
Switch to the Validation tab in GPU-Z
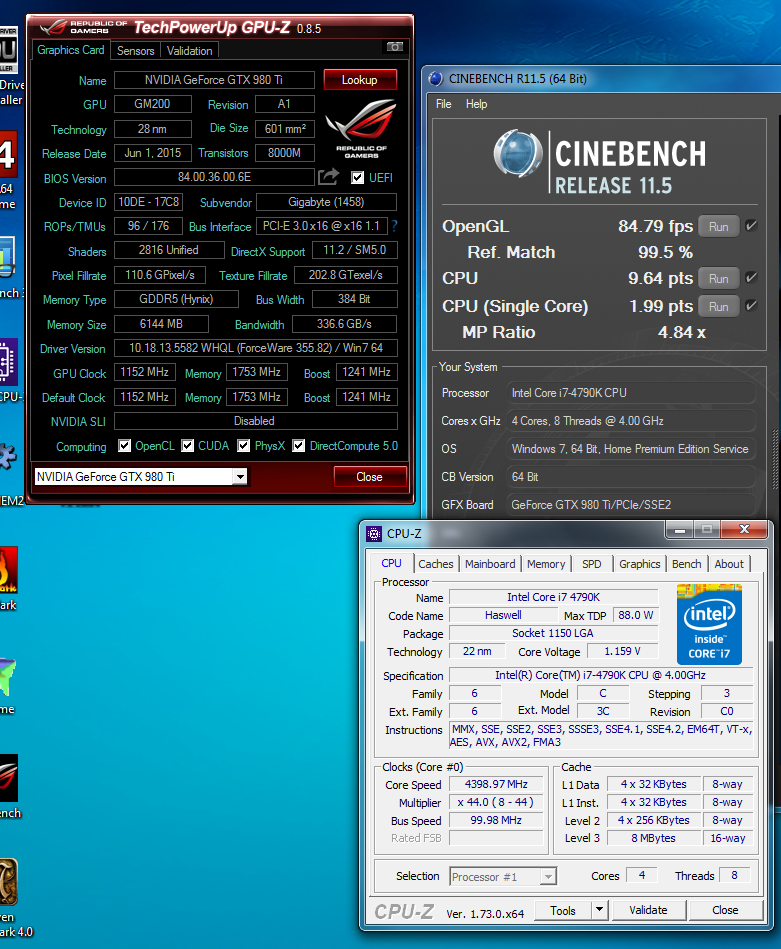tap(189, 51)
